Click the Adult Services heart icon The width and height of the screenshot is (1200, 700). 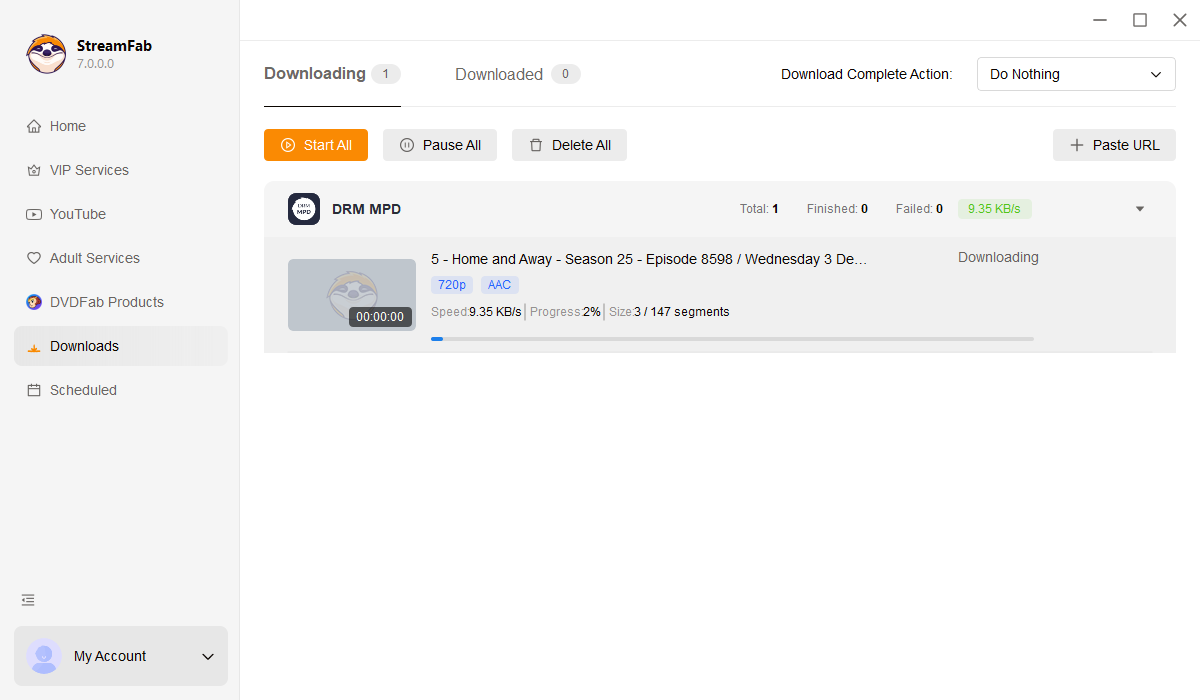(34, 259)
